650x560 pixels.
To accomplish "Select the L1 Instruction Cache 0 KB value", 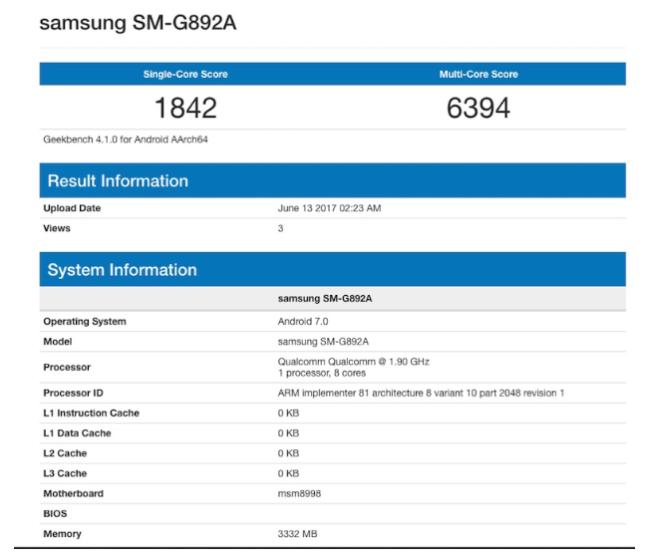I will point(289,413).
